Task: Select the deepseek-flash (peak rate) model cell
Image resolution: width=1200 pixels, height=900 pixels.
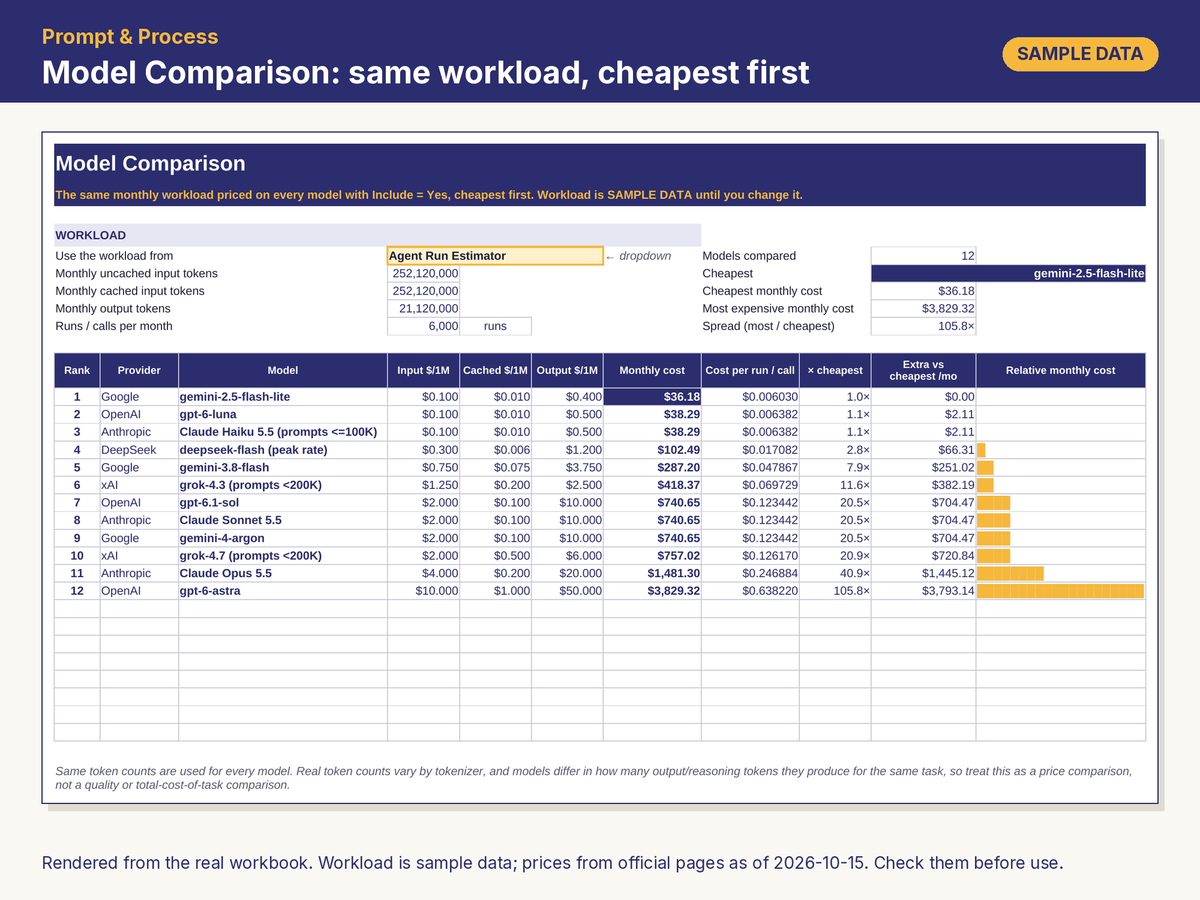Action: 283,450
